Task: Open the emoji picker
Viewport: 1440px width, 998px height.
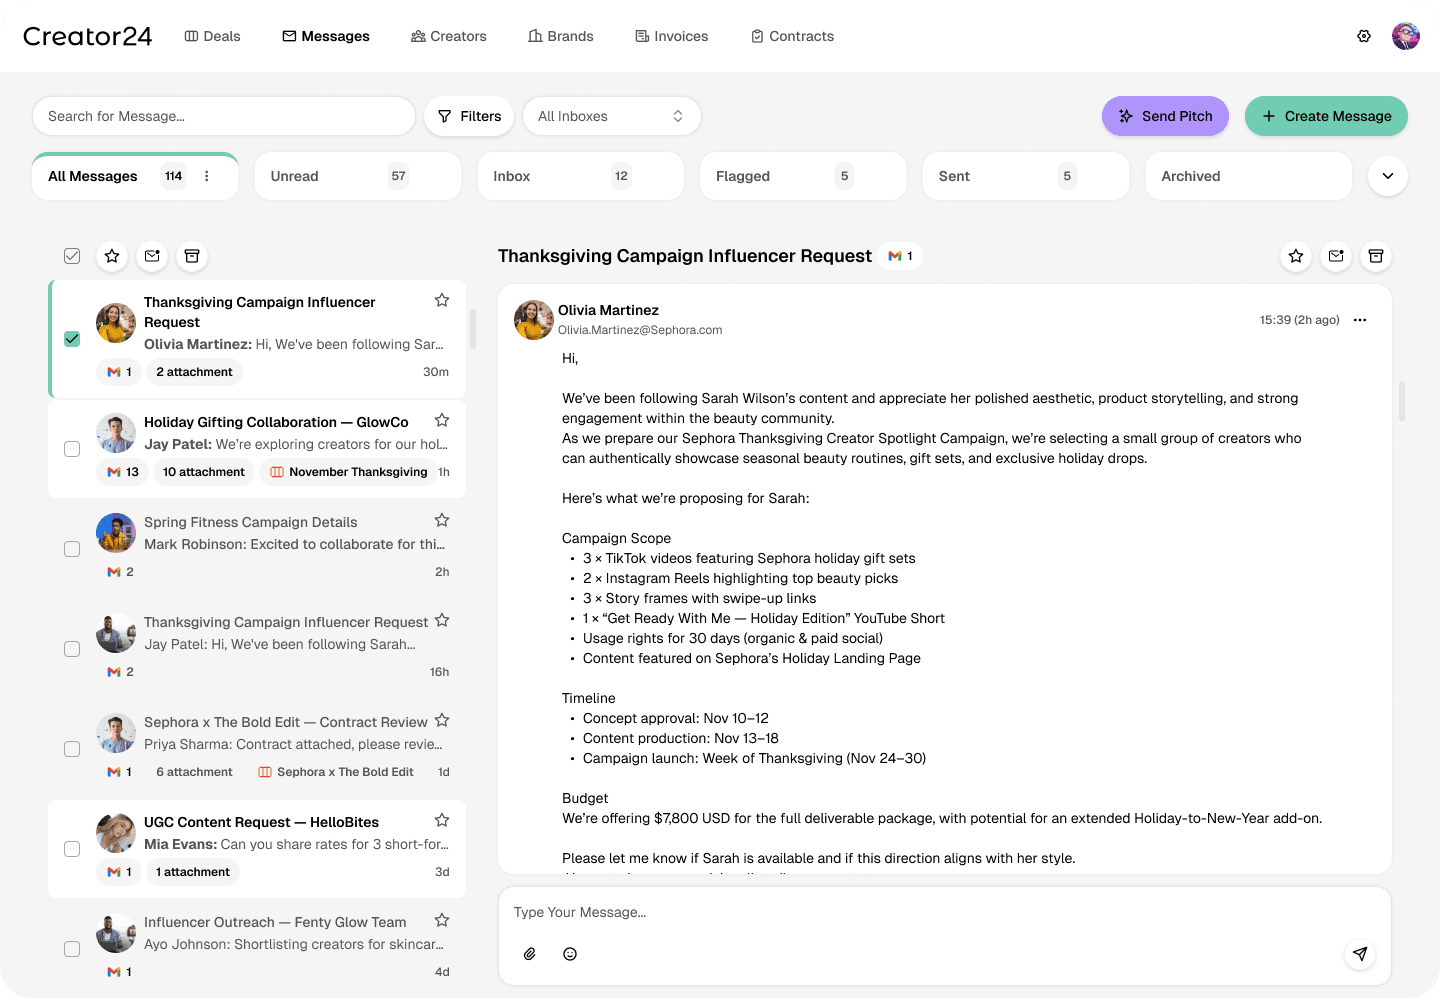Action: click(570, 954)
